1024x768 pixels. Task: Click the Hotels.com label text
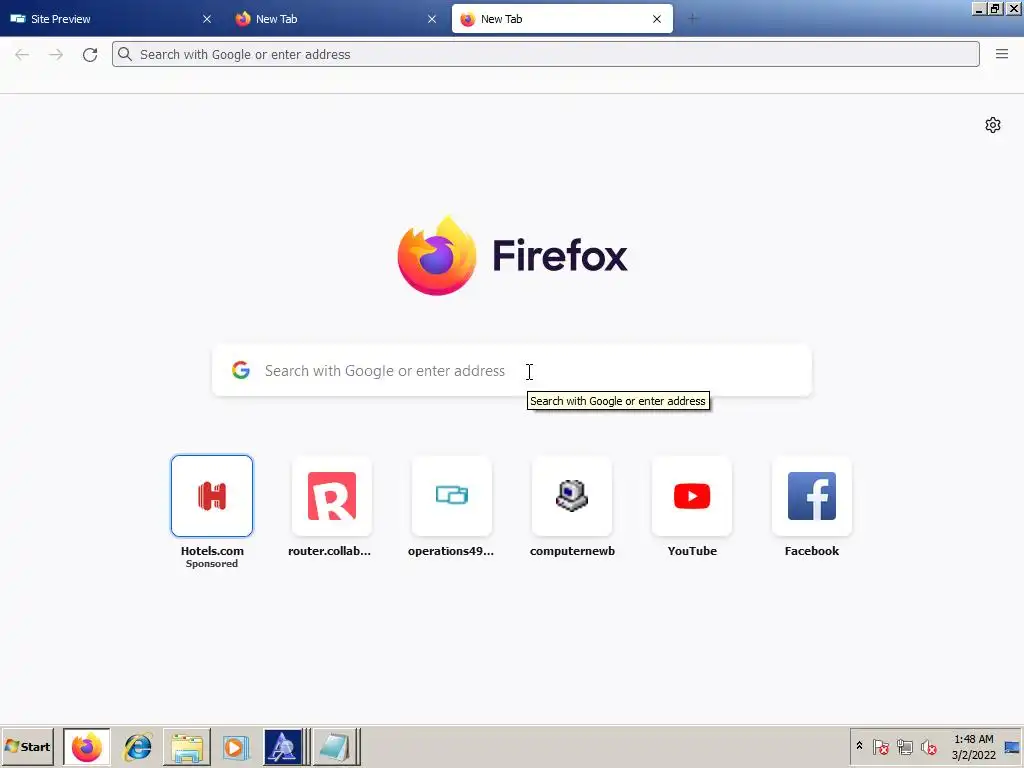[x=212, y=551]
